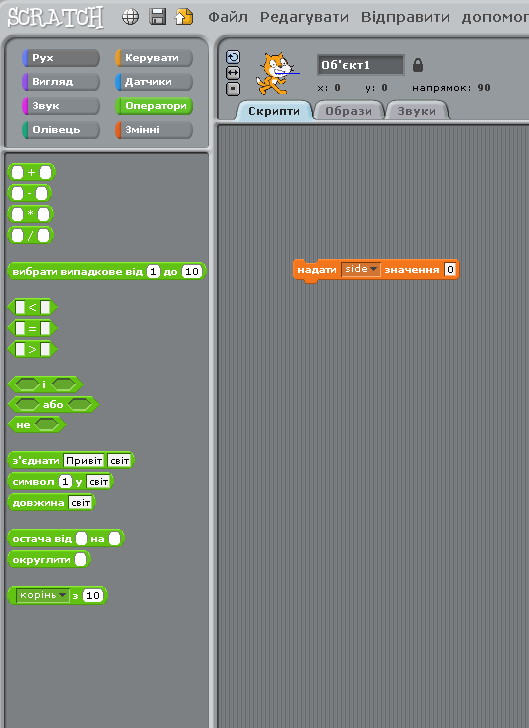Select the 'can rotate' rotation style button
This screenshot has width=529, height=728.
(x=233, y=57)
